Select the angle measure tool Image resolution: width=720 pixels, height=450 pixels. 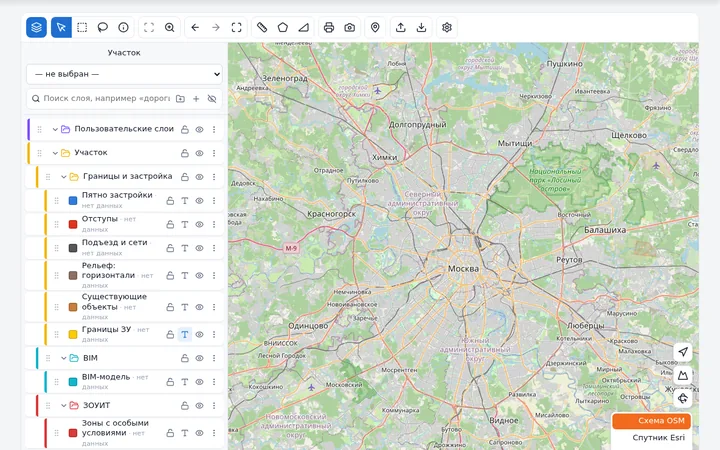(304, 28)
